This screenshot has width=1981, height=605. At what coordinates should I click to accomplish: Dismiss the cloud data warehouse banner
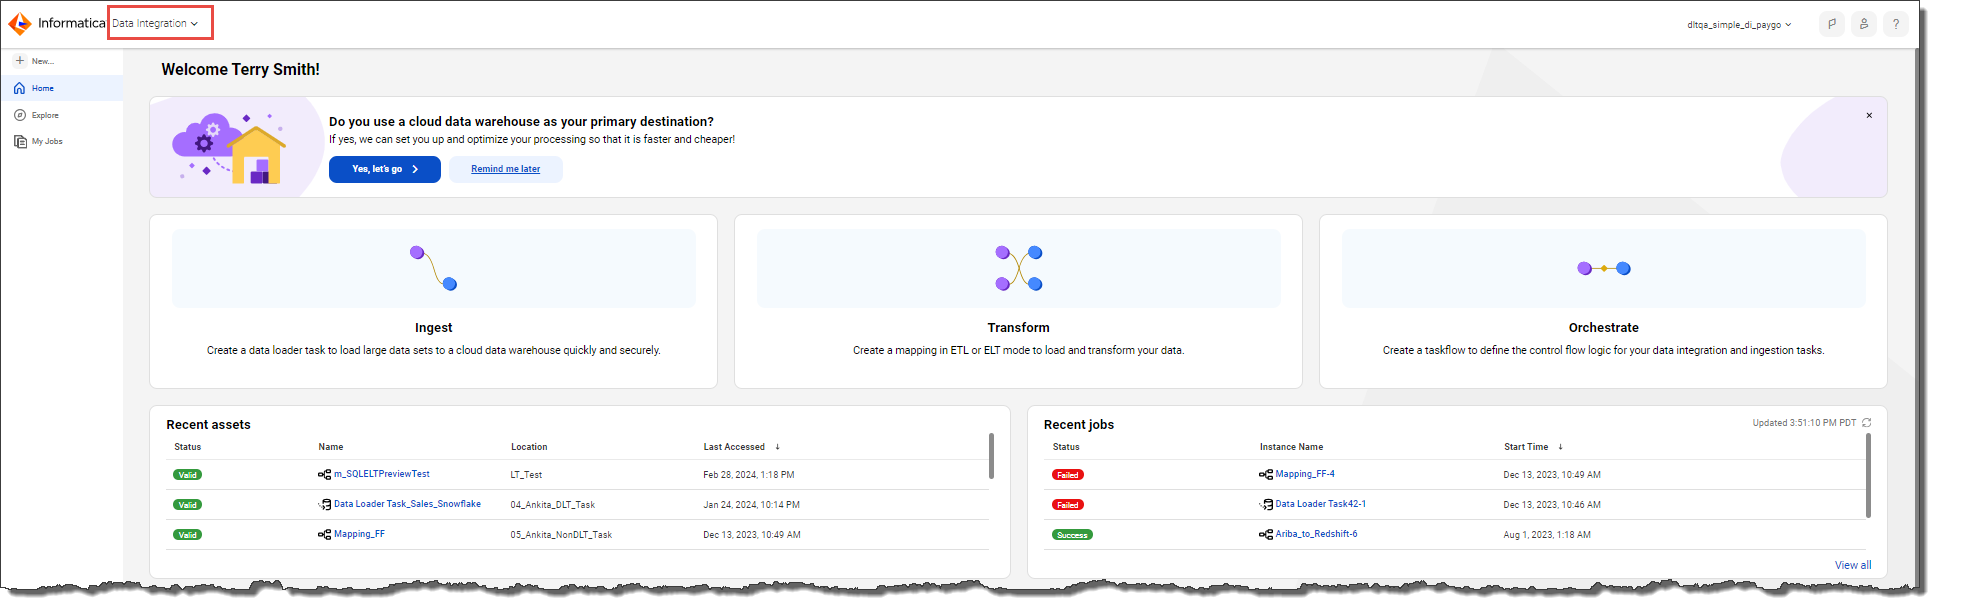click(x=1869, y=115)
